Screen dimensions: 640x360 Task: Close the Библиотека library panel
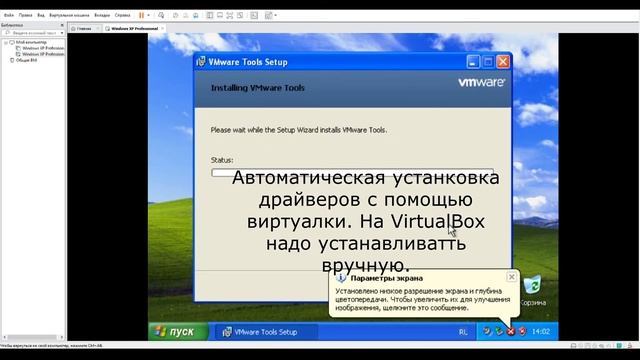[62, 25]
